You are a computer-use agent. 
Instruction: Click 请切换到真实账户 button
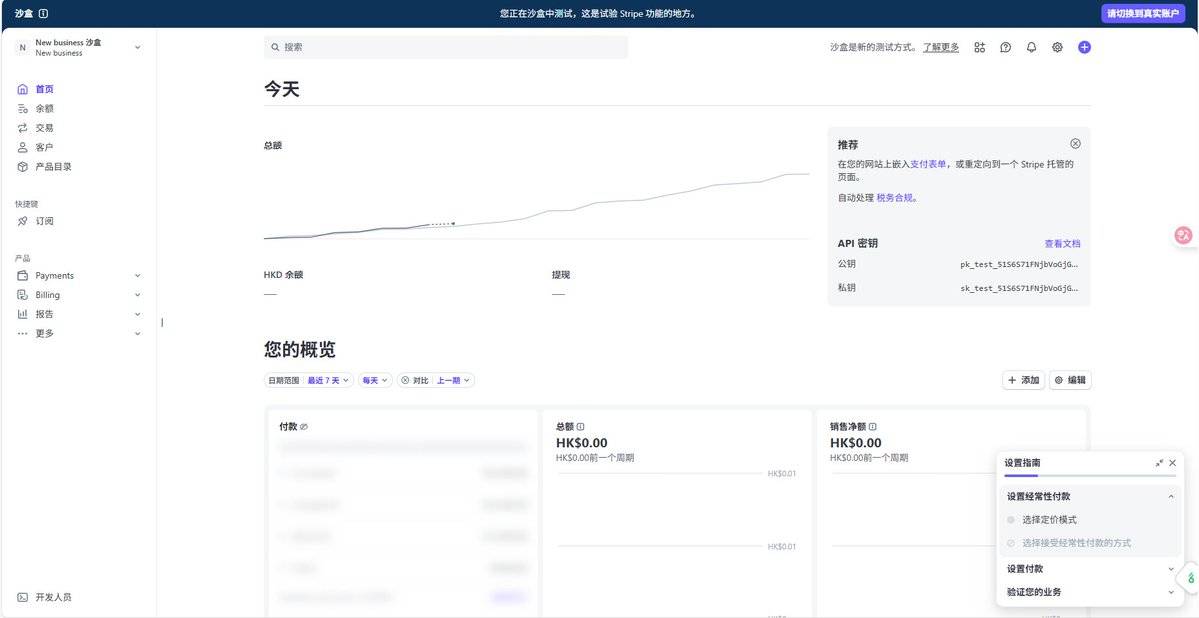tap(1144, 14)
